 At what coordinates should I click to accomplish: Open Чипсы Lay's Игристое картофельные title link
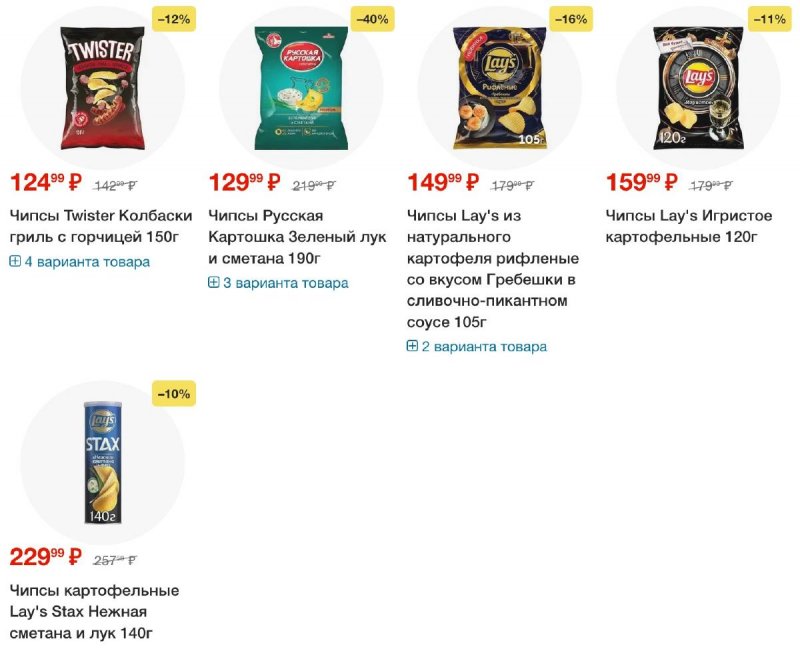coord(689,226)
